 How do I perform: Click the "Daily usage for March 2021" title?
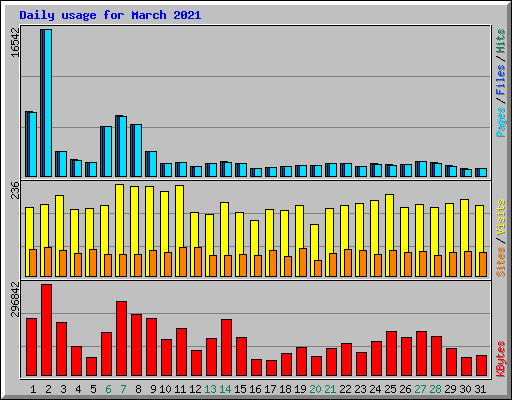click(x=110, y=15)
